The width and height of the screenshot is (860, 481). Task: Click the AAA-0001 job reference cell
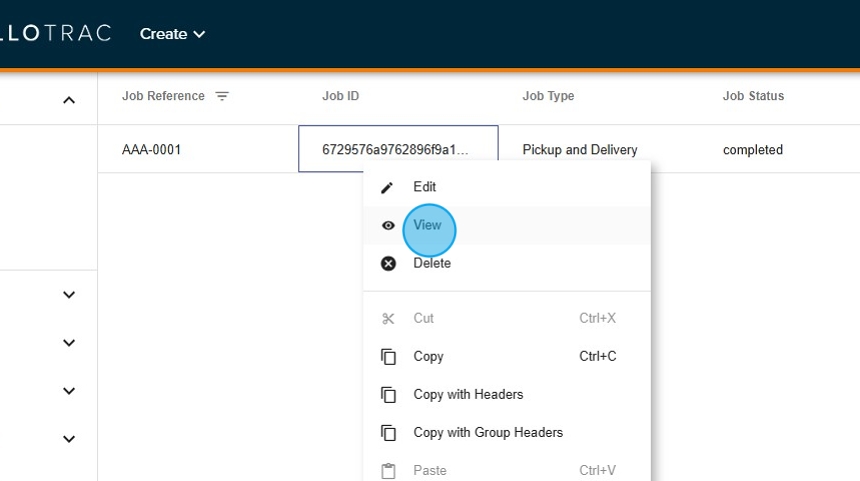pos(152,150)
